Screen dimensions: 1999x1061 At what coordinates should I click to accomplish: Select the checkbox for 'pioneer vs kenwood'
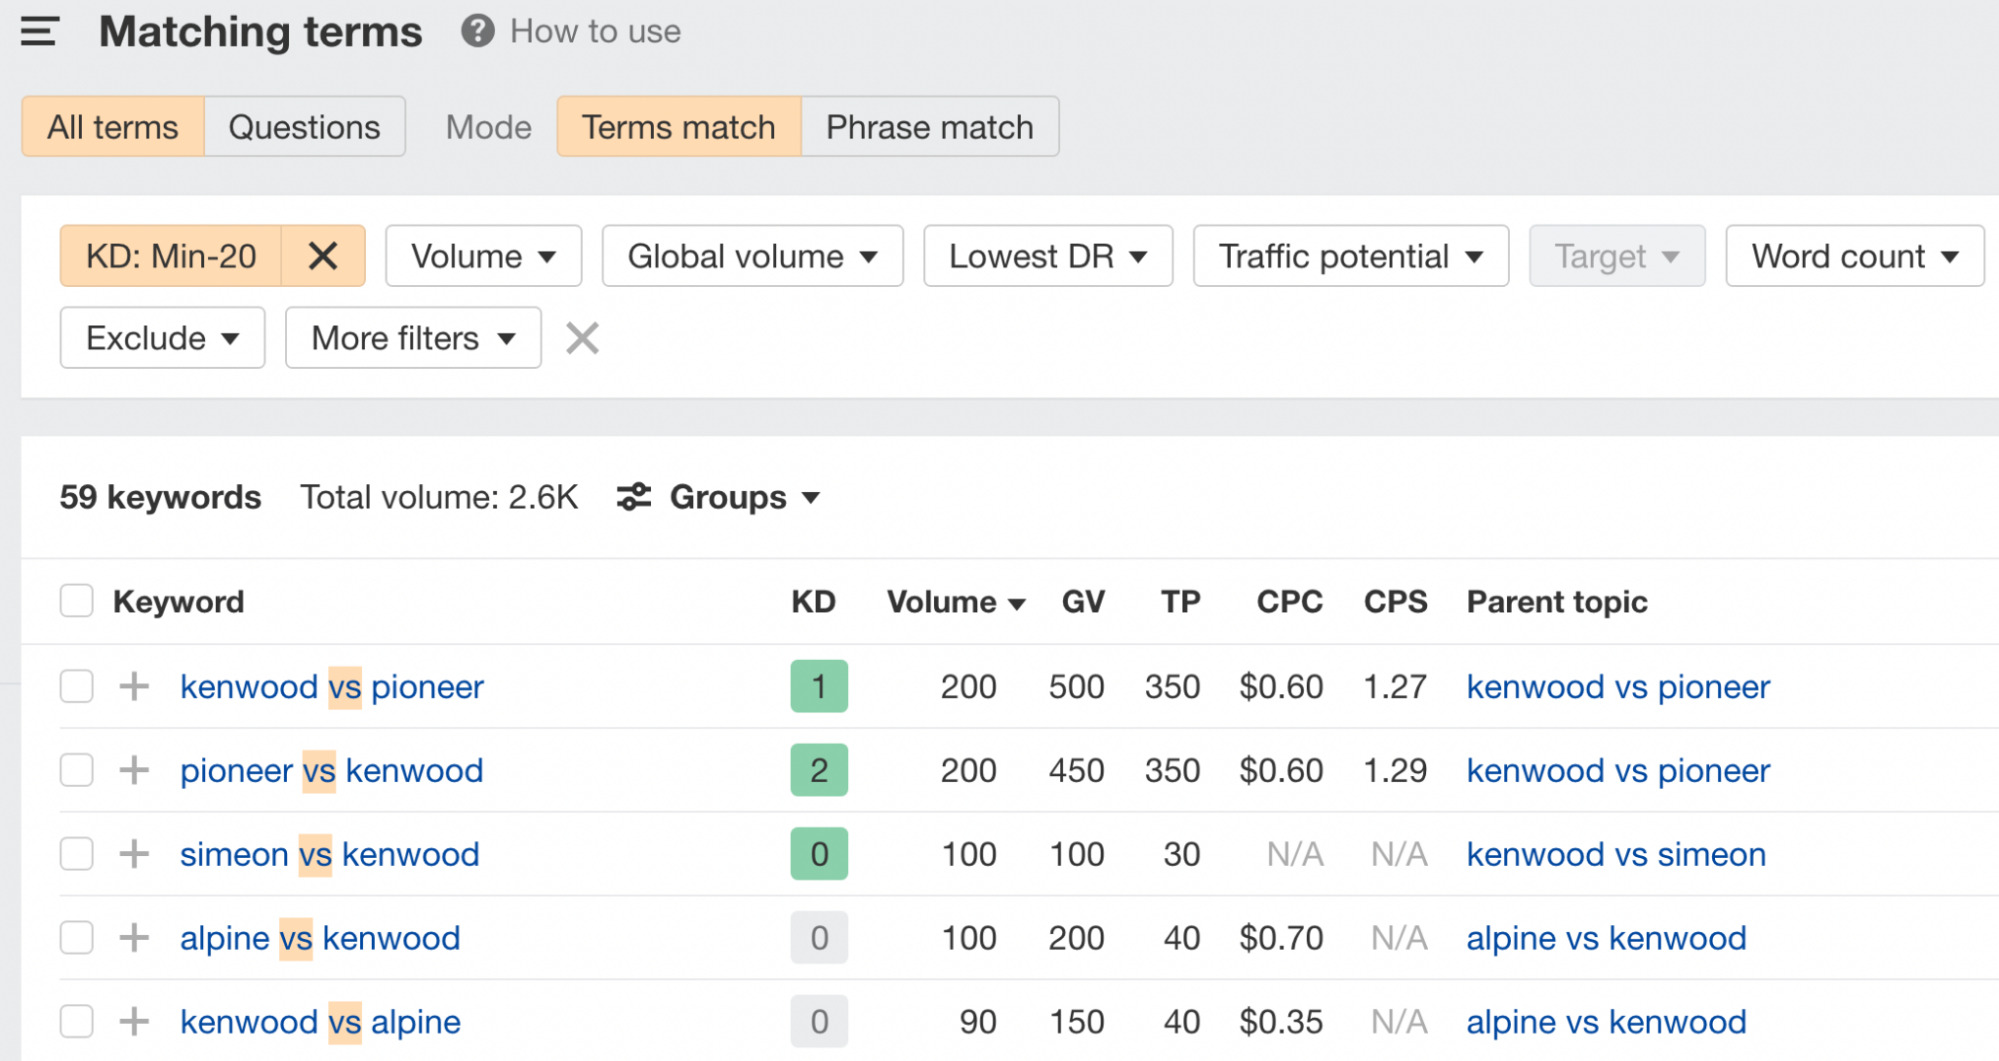(76, 770)
